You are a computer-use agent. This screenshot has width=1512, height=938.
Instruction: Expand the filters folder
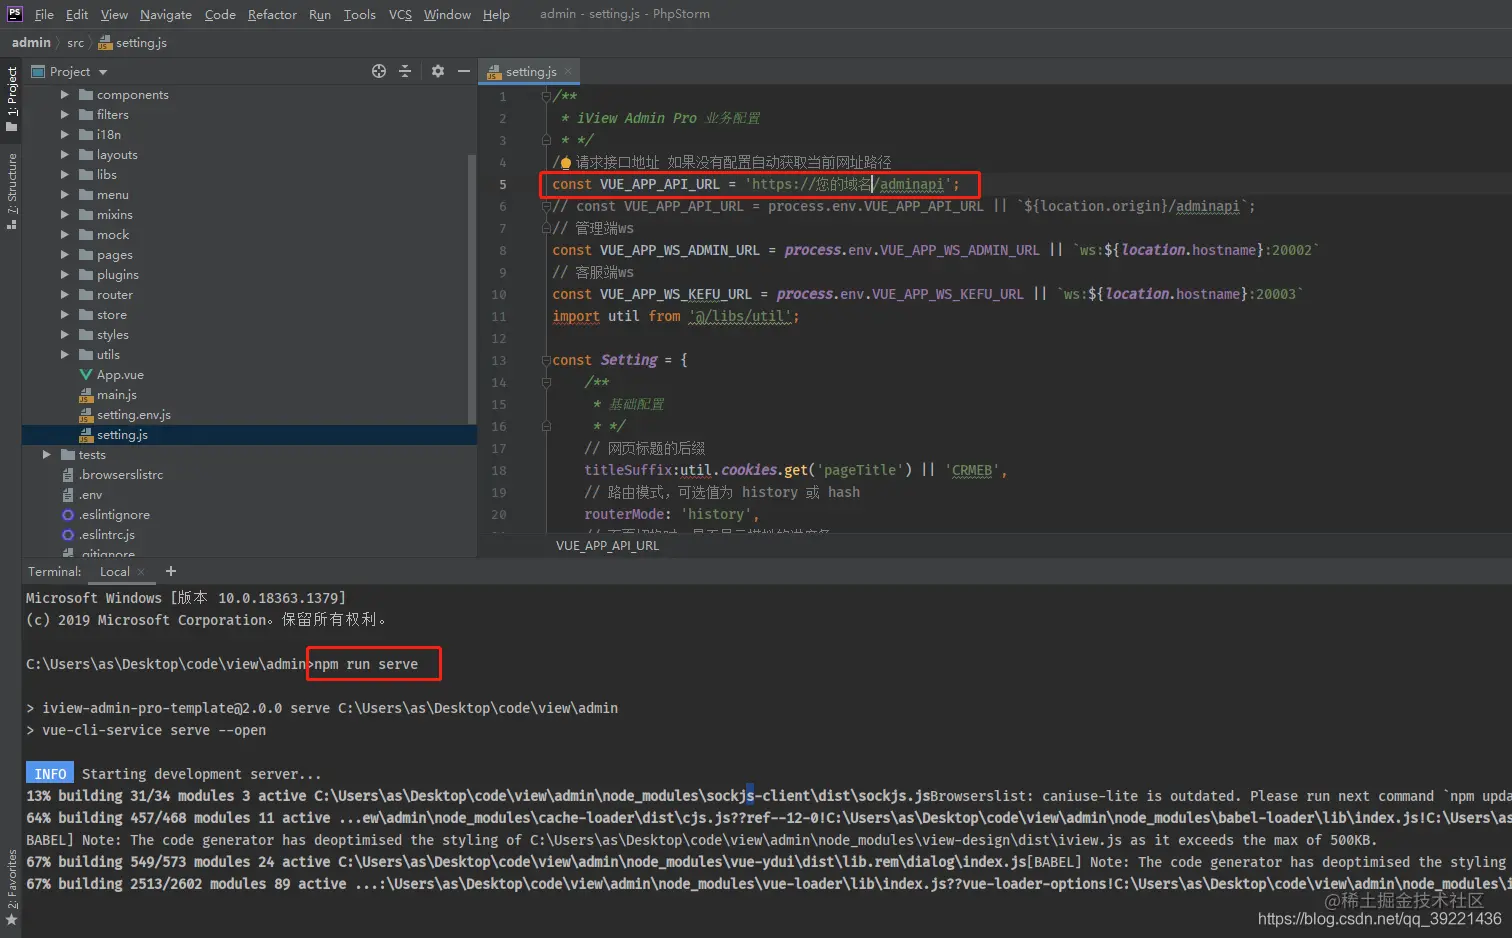[x=65, y=115]
